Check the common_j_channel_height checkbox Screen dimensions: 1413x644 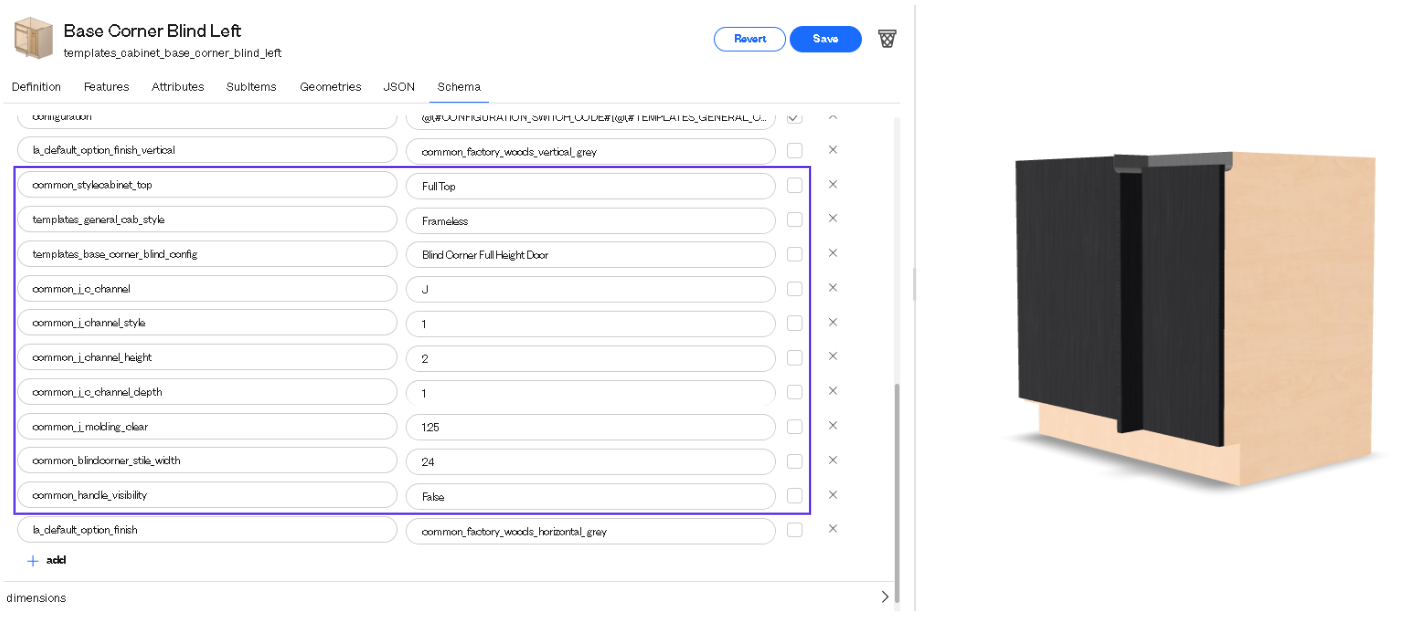(794, 357)
